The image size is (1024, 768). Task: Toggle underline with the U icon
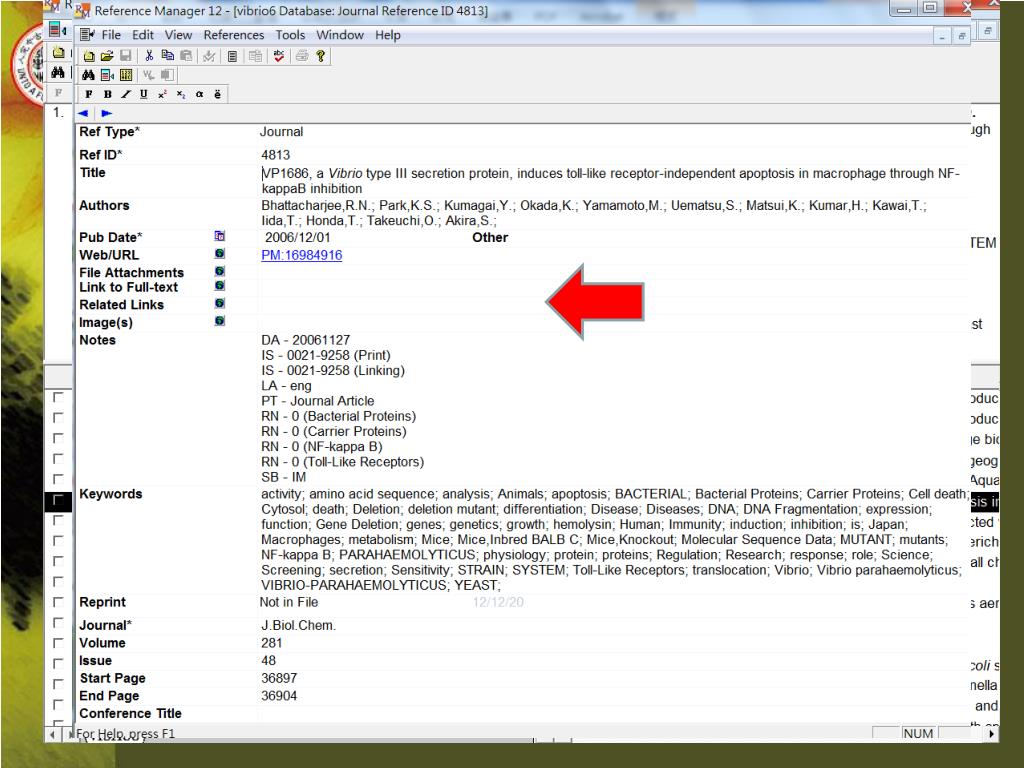pyautogui.click(x=144, y=94)
